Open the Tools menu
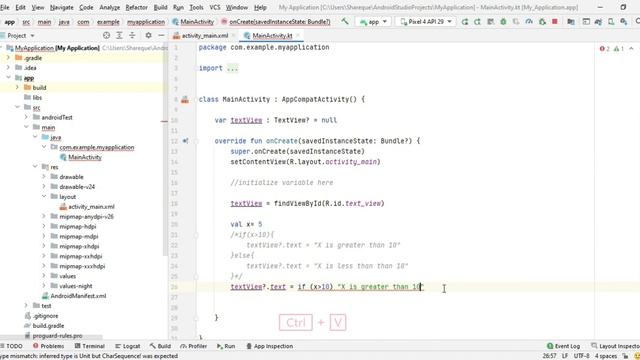 (x=196, y=7)
